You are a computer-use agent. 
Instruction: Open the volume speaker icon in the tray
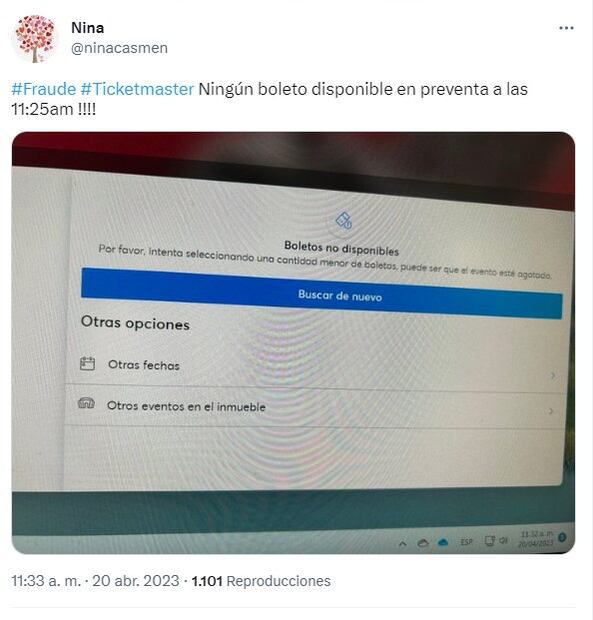pyautogui.click(x=503, y=540)
